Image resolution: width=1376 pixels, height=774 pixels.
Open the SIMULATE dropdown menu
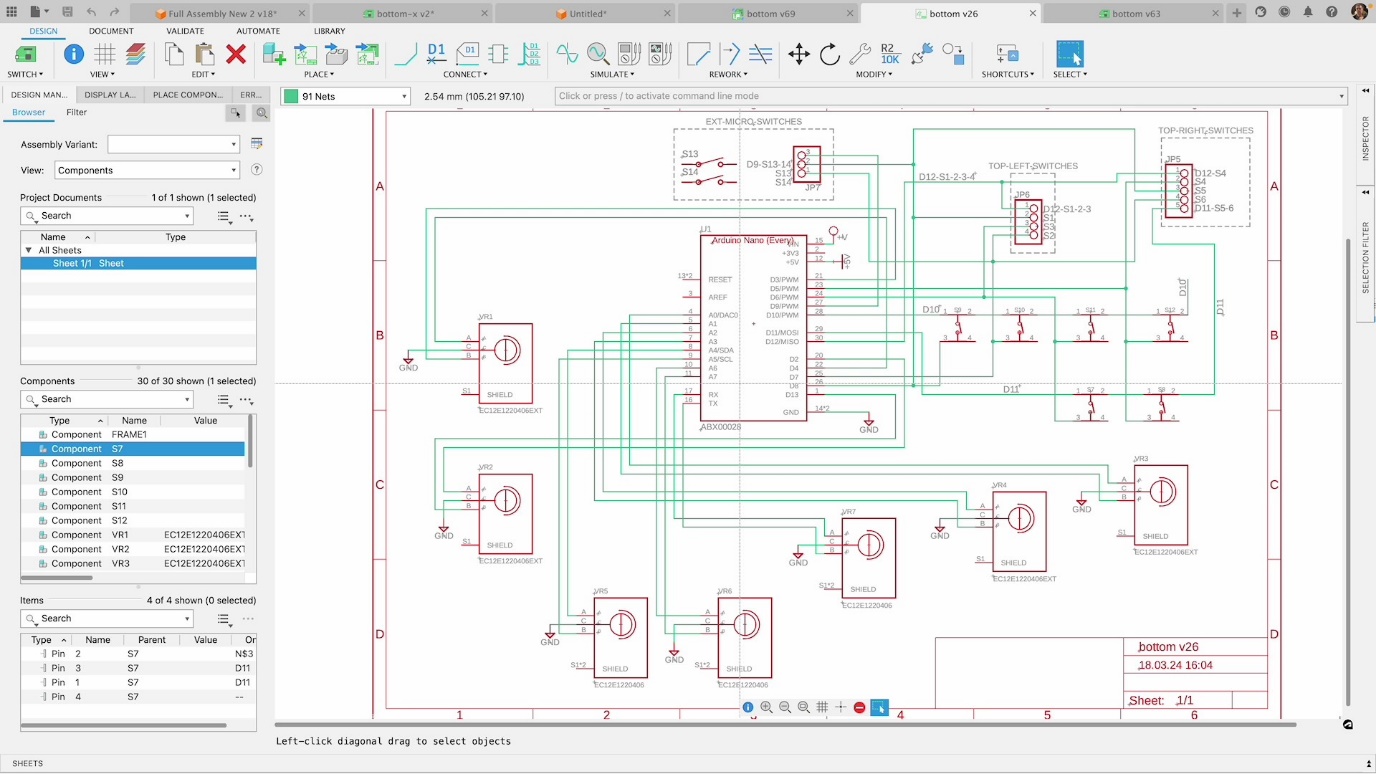tap(612, 74)
